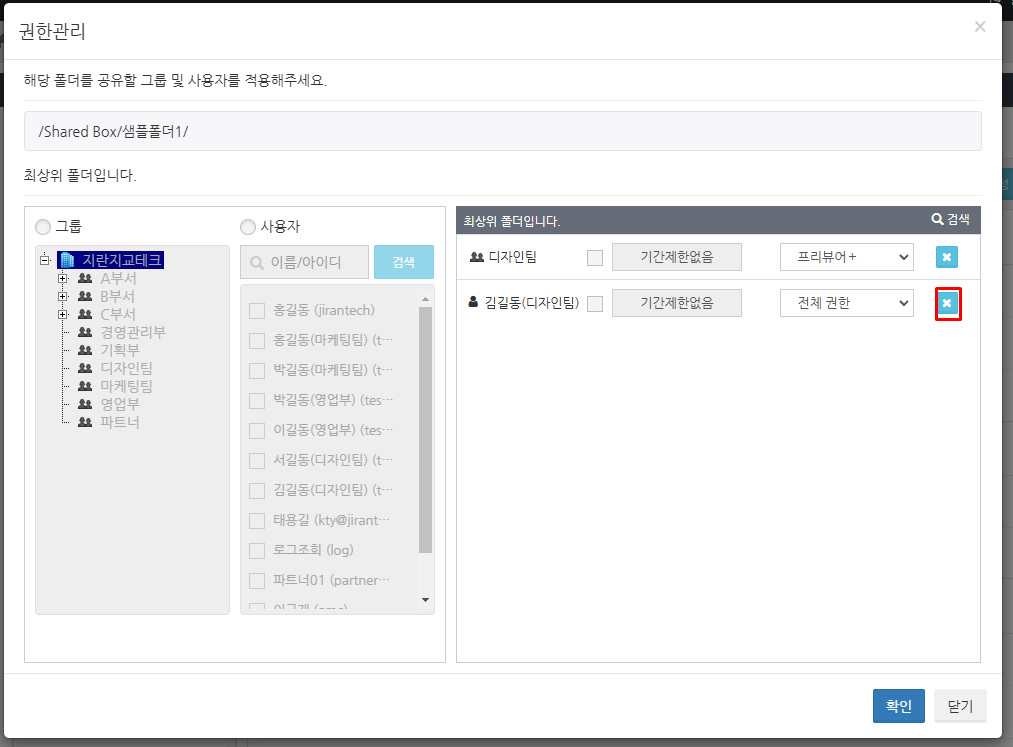
Task: Open the 전체 권한 permission dropdown
Action: (x=846, y=303)
